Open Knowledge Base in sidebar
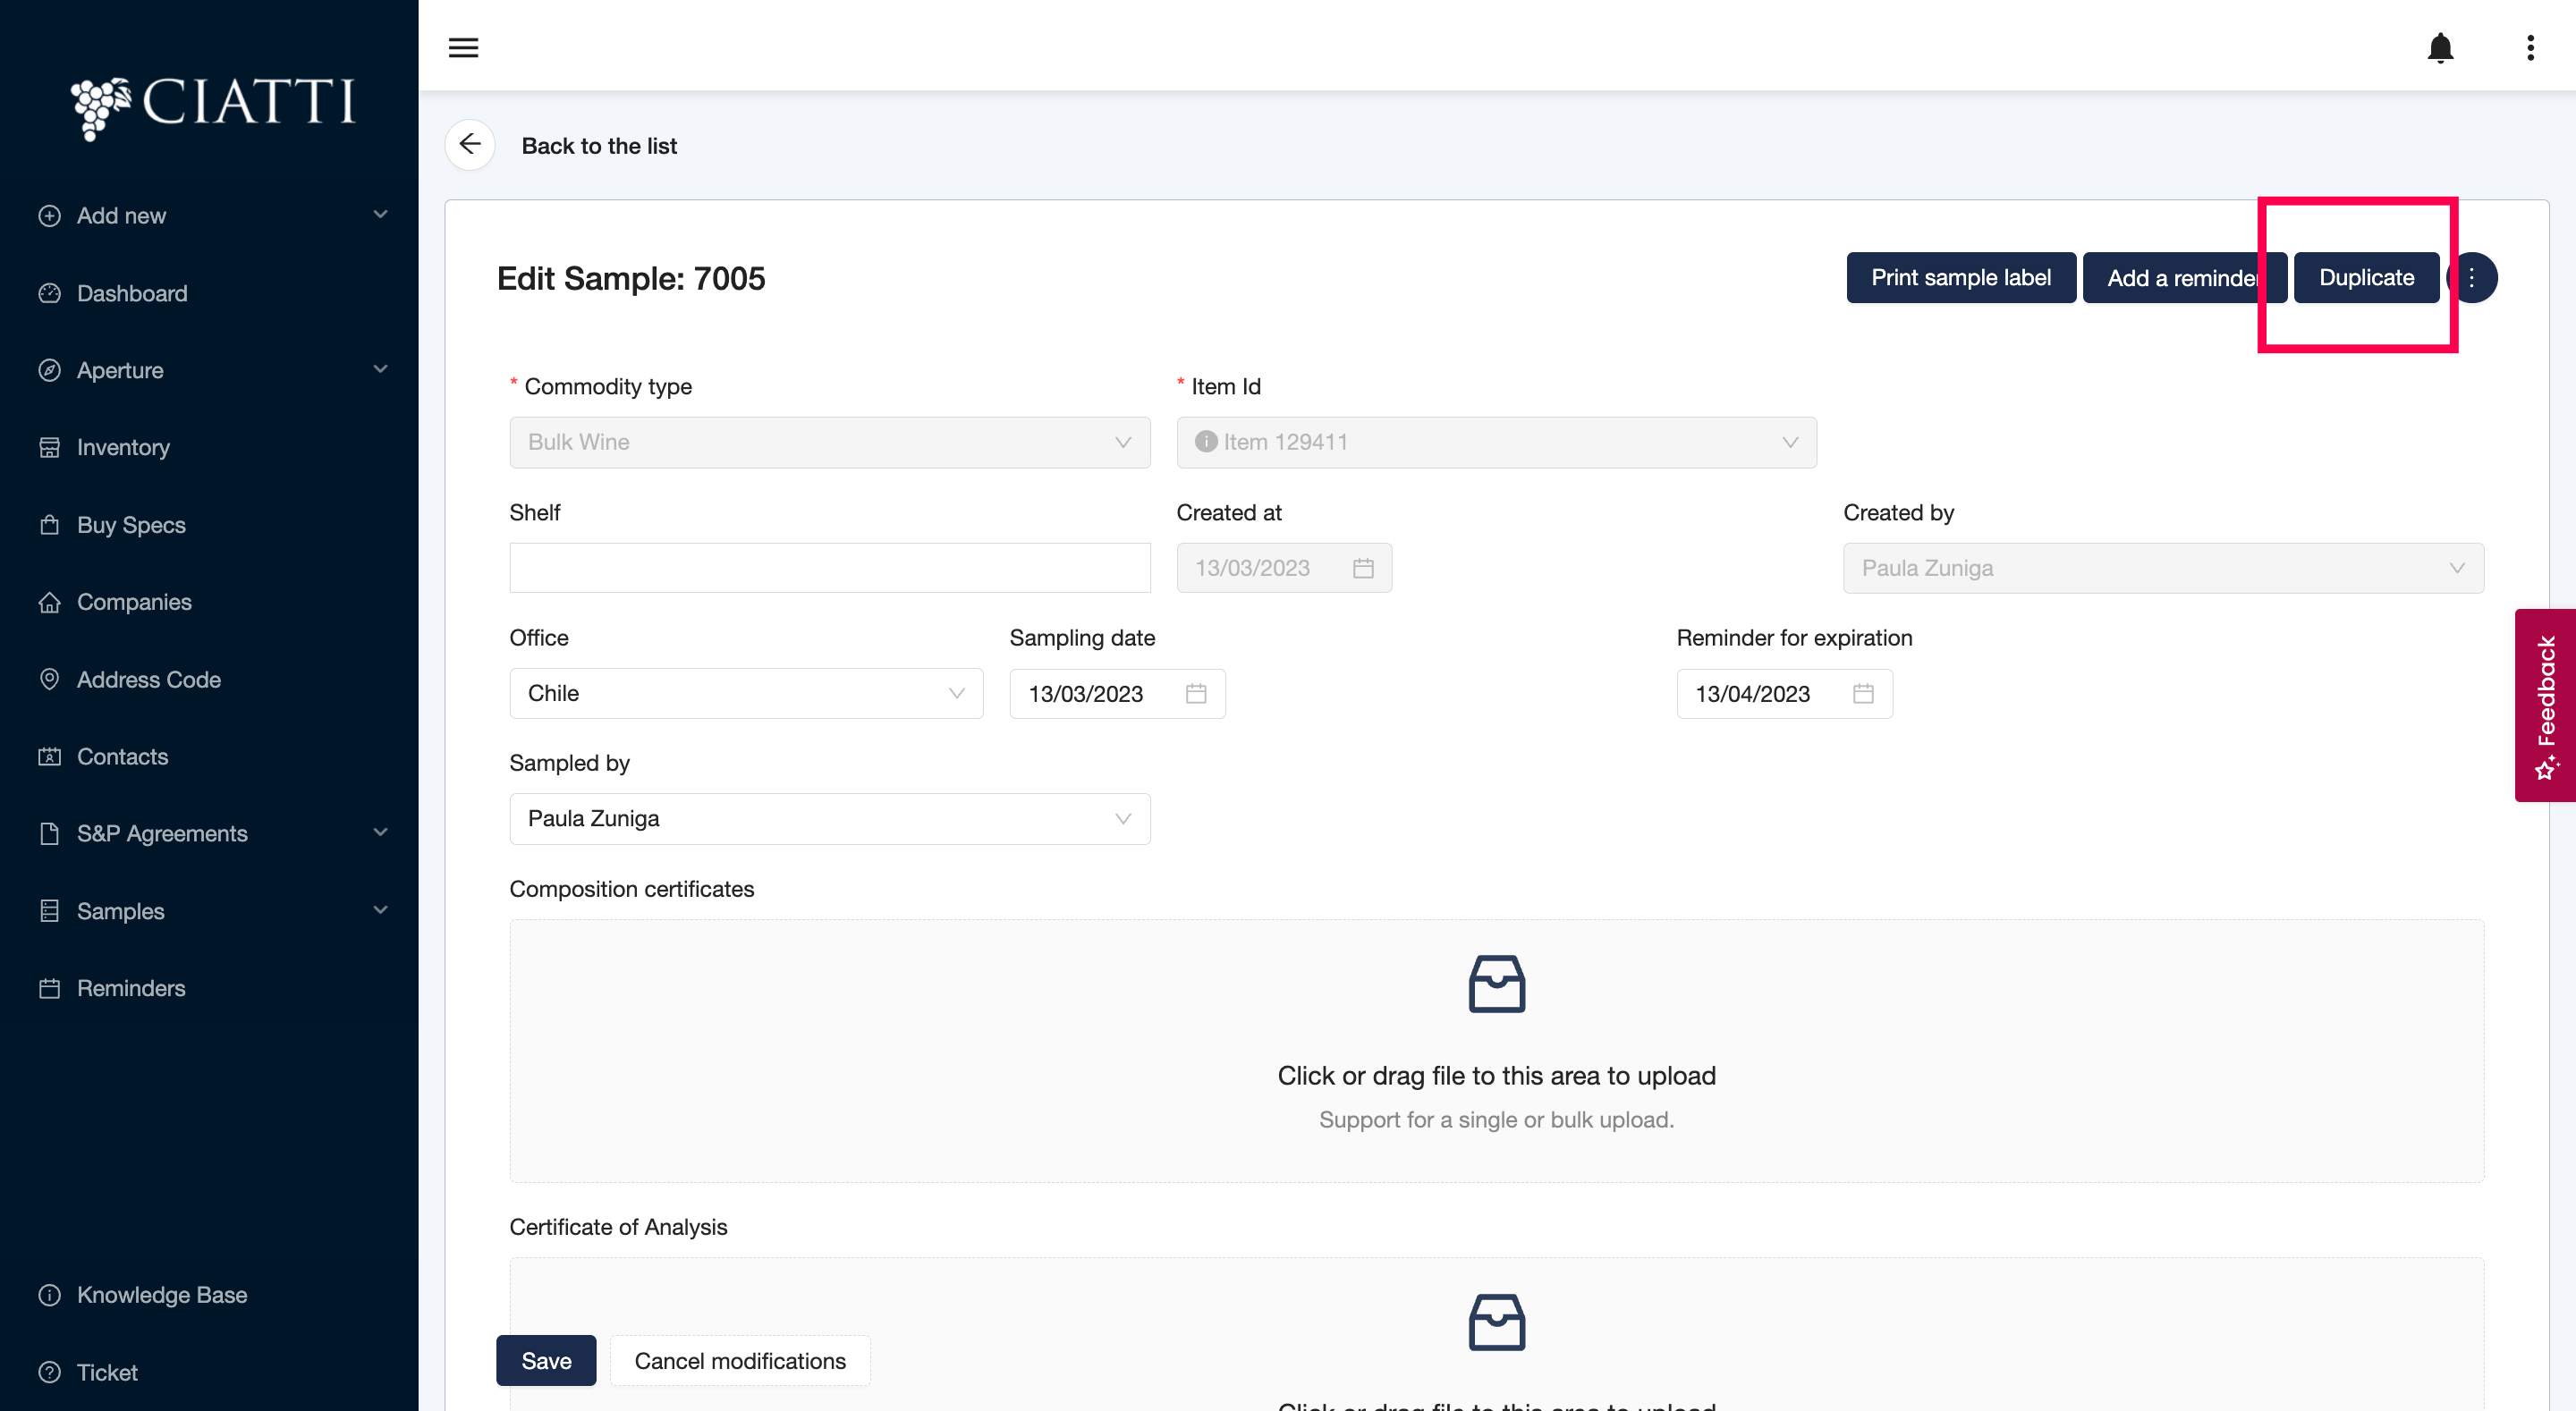 click(162, 1294)
